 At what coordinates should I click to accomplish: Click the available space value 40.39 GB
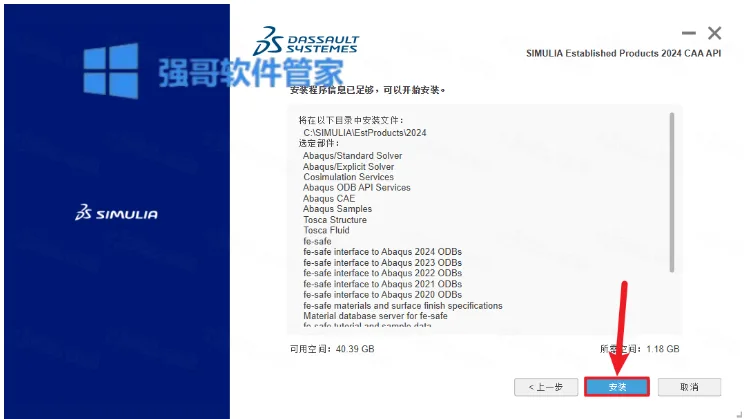pos(355,349)
